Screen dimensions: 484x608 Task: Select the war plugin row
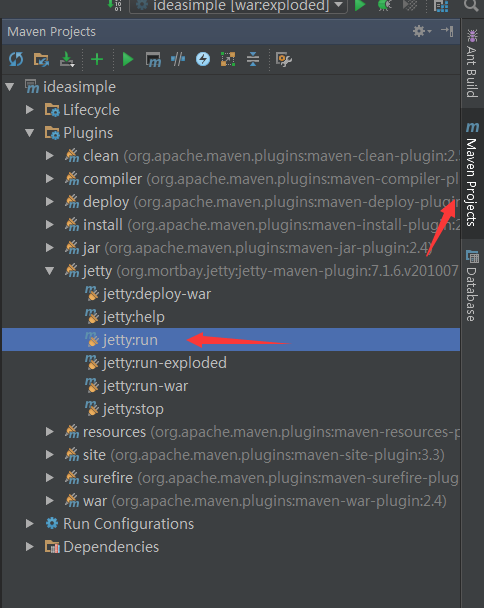(x=231, y=501)
